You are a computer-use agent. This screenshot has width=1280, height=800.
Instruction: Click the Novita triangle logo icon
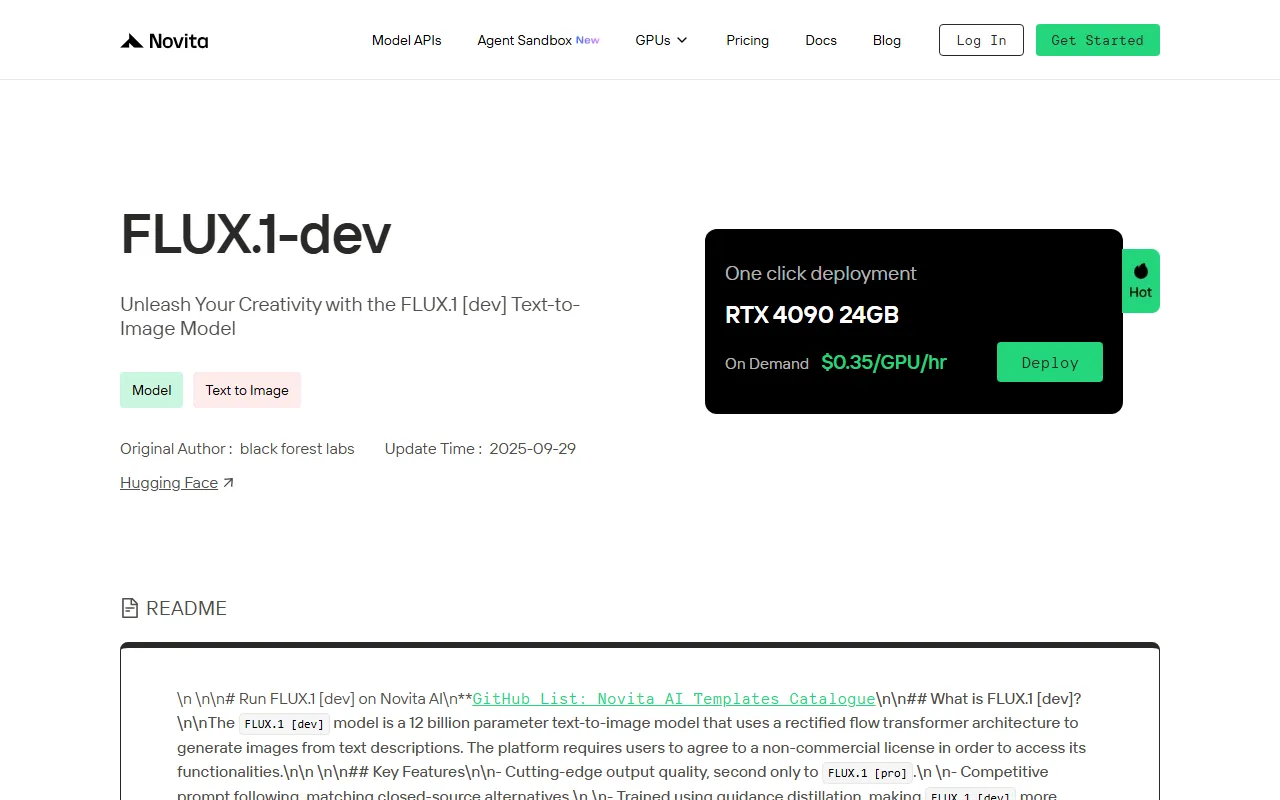pyautogui.click(x=132, y=41)
